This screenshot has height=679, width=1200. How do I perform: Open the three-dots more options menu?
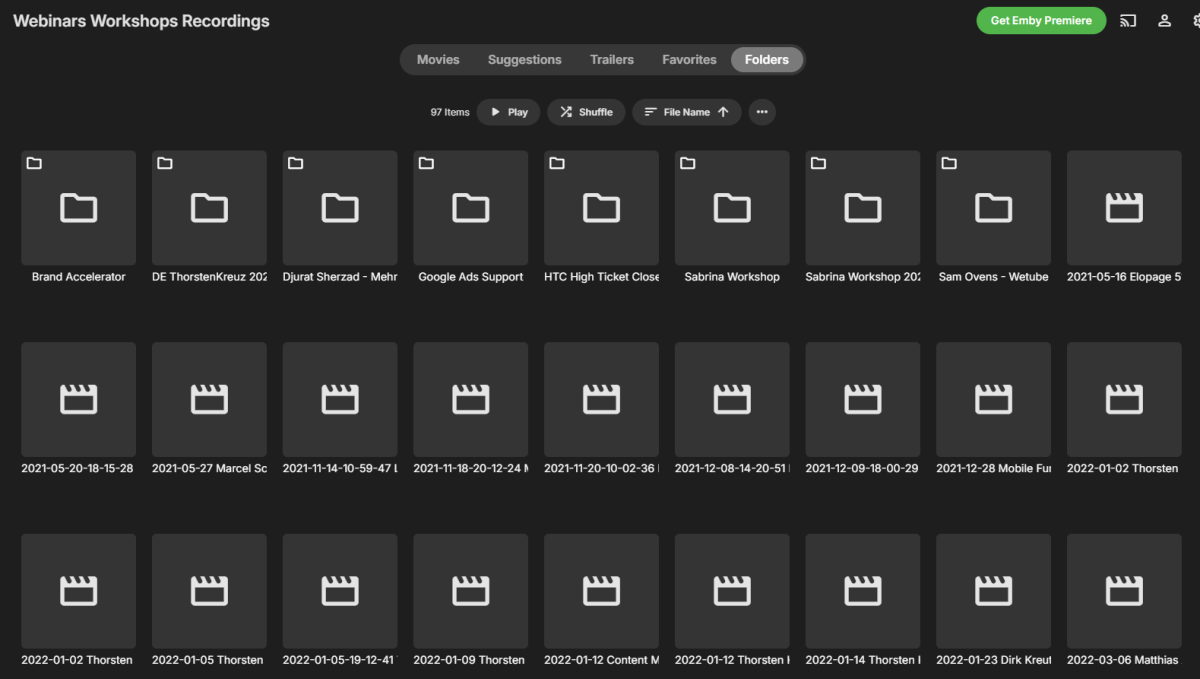[x=762, y=112]
